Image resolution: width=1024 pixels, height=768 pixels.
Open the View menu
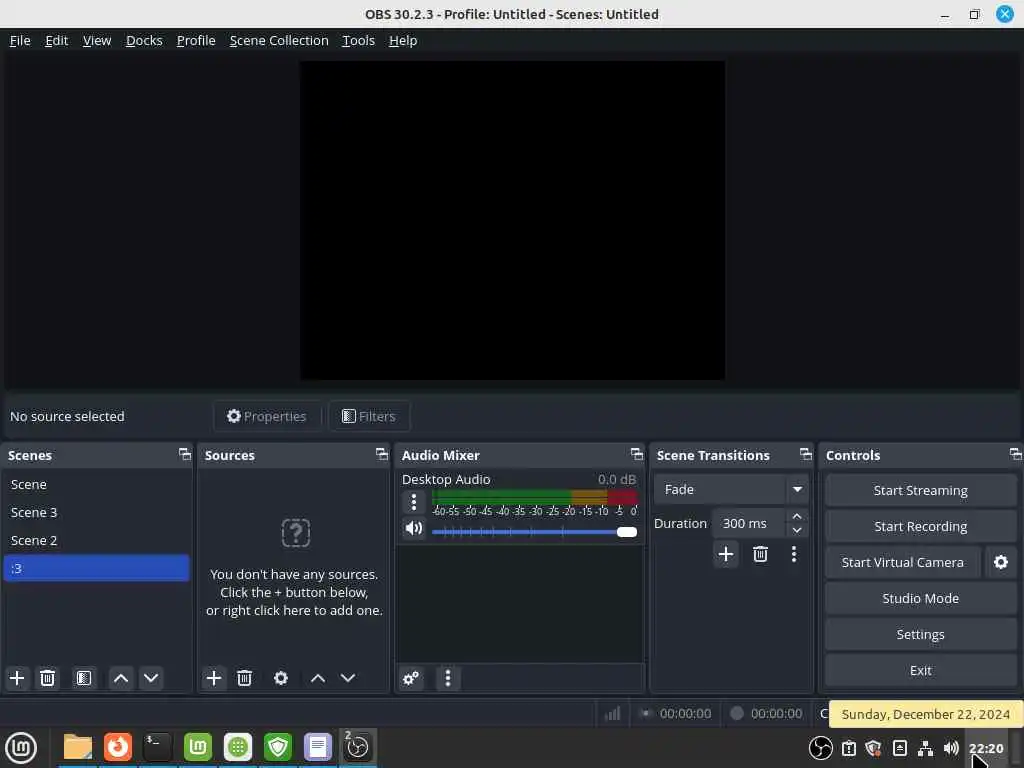point(97,40)
